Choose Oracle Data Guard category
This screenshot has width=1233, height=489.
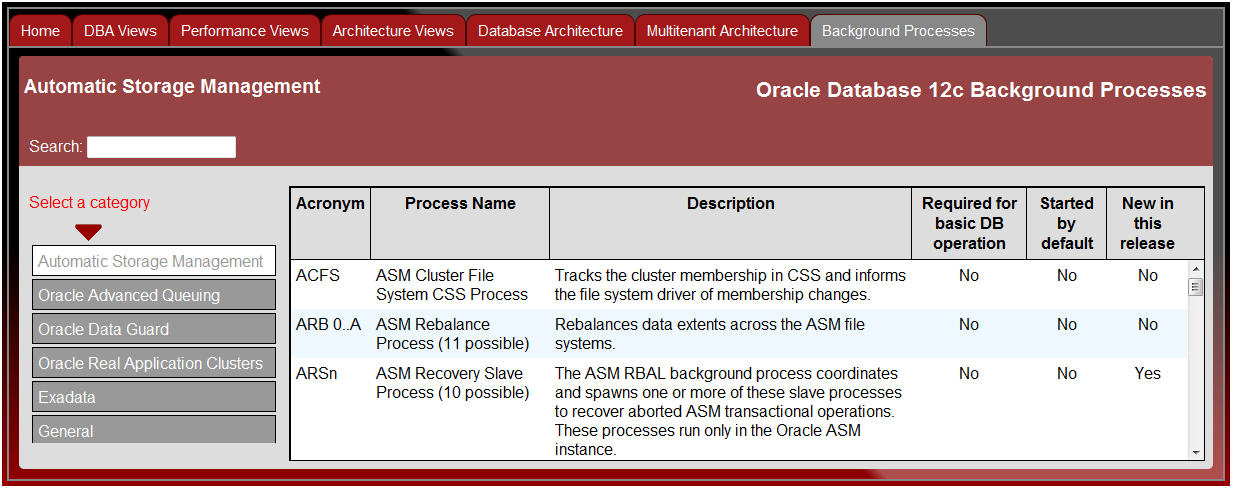[153, 329]
